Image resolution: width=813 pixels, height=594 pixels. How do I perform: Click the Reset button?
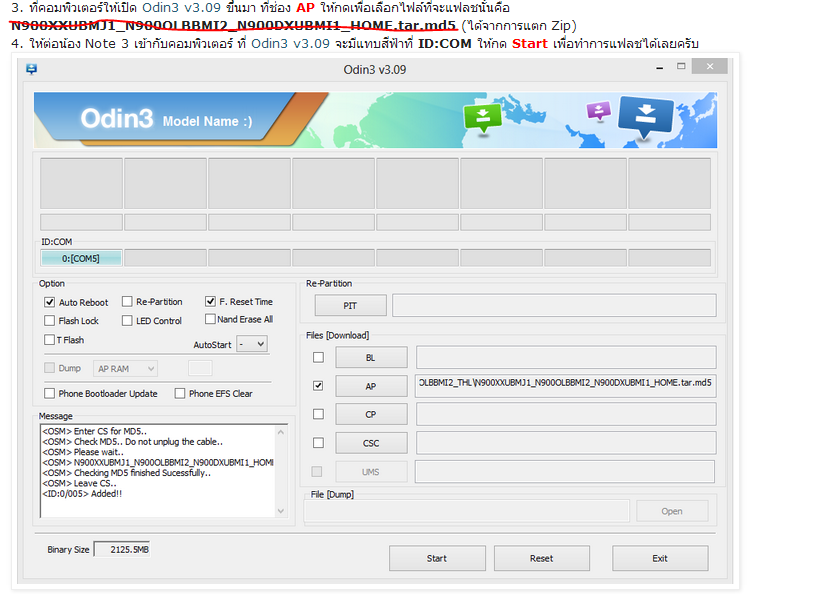(542, 558)
